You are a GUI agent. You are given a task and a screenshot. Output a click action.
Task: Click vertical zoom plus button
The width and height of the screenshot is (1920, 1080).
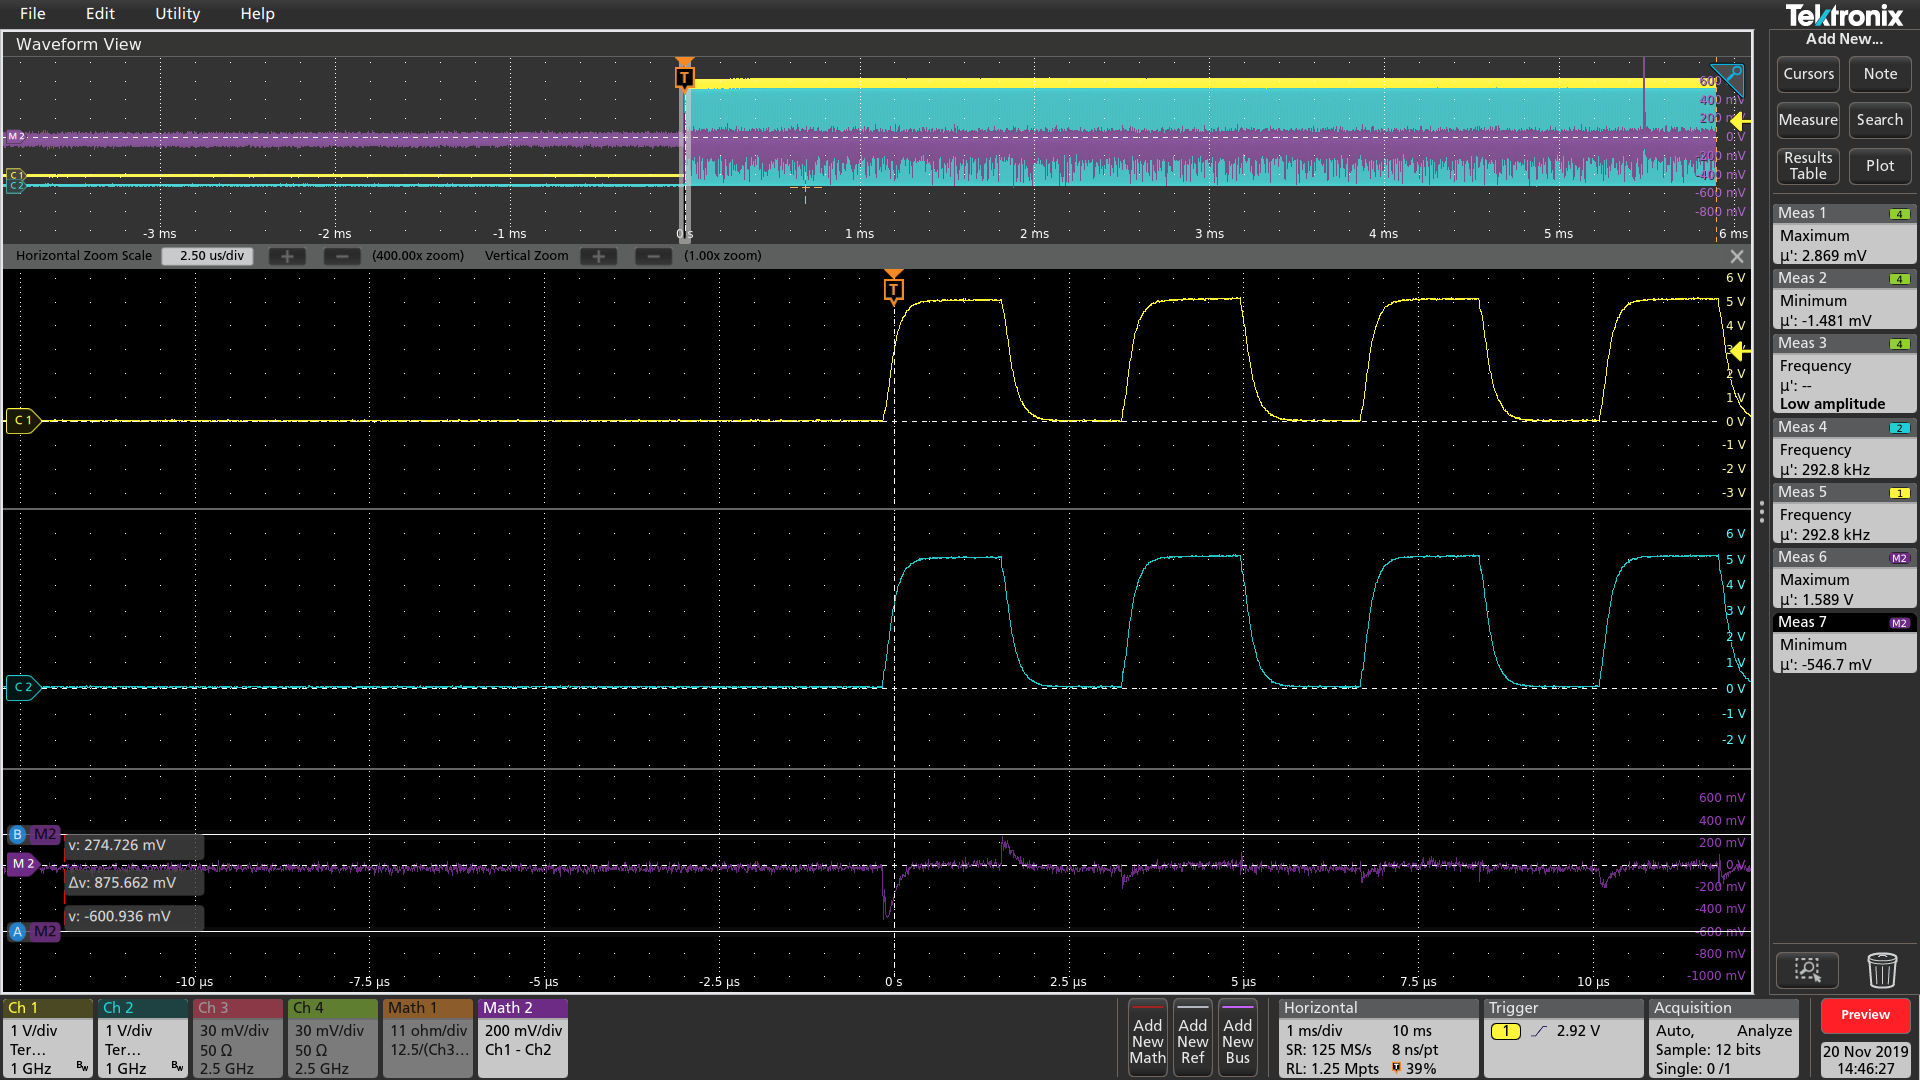pos(598,256)
